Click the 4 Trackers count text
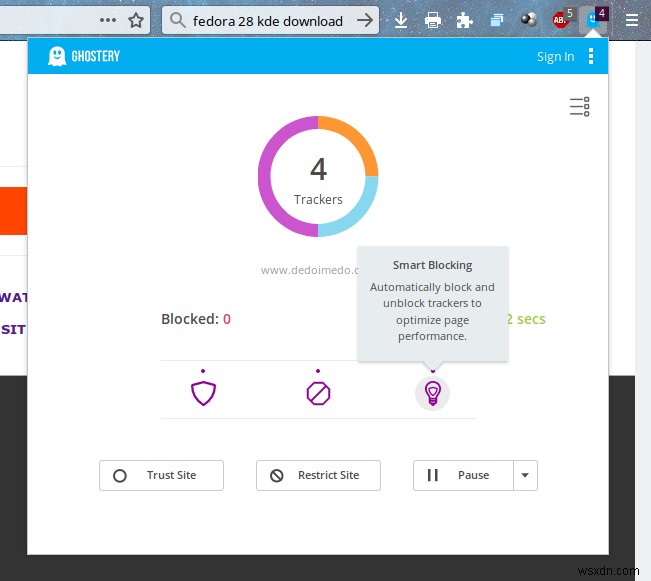Screen dimensions: 651x581 point(318,181)
